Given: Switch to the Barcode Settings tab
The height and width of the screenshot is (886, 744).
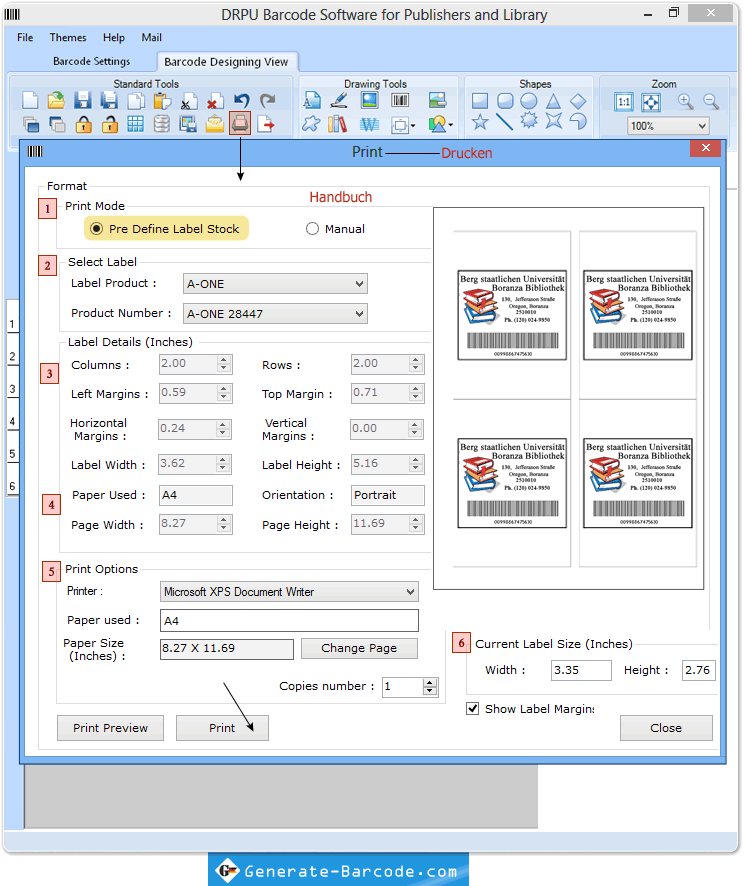Looking at the screenshot, I should [x=92, y=61].
